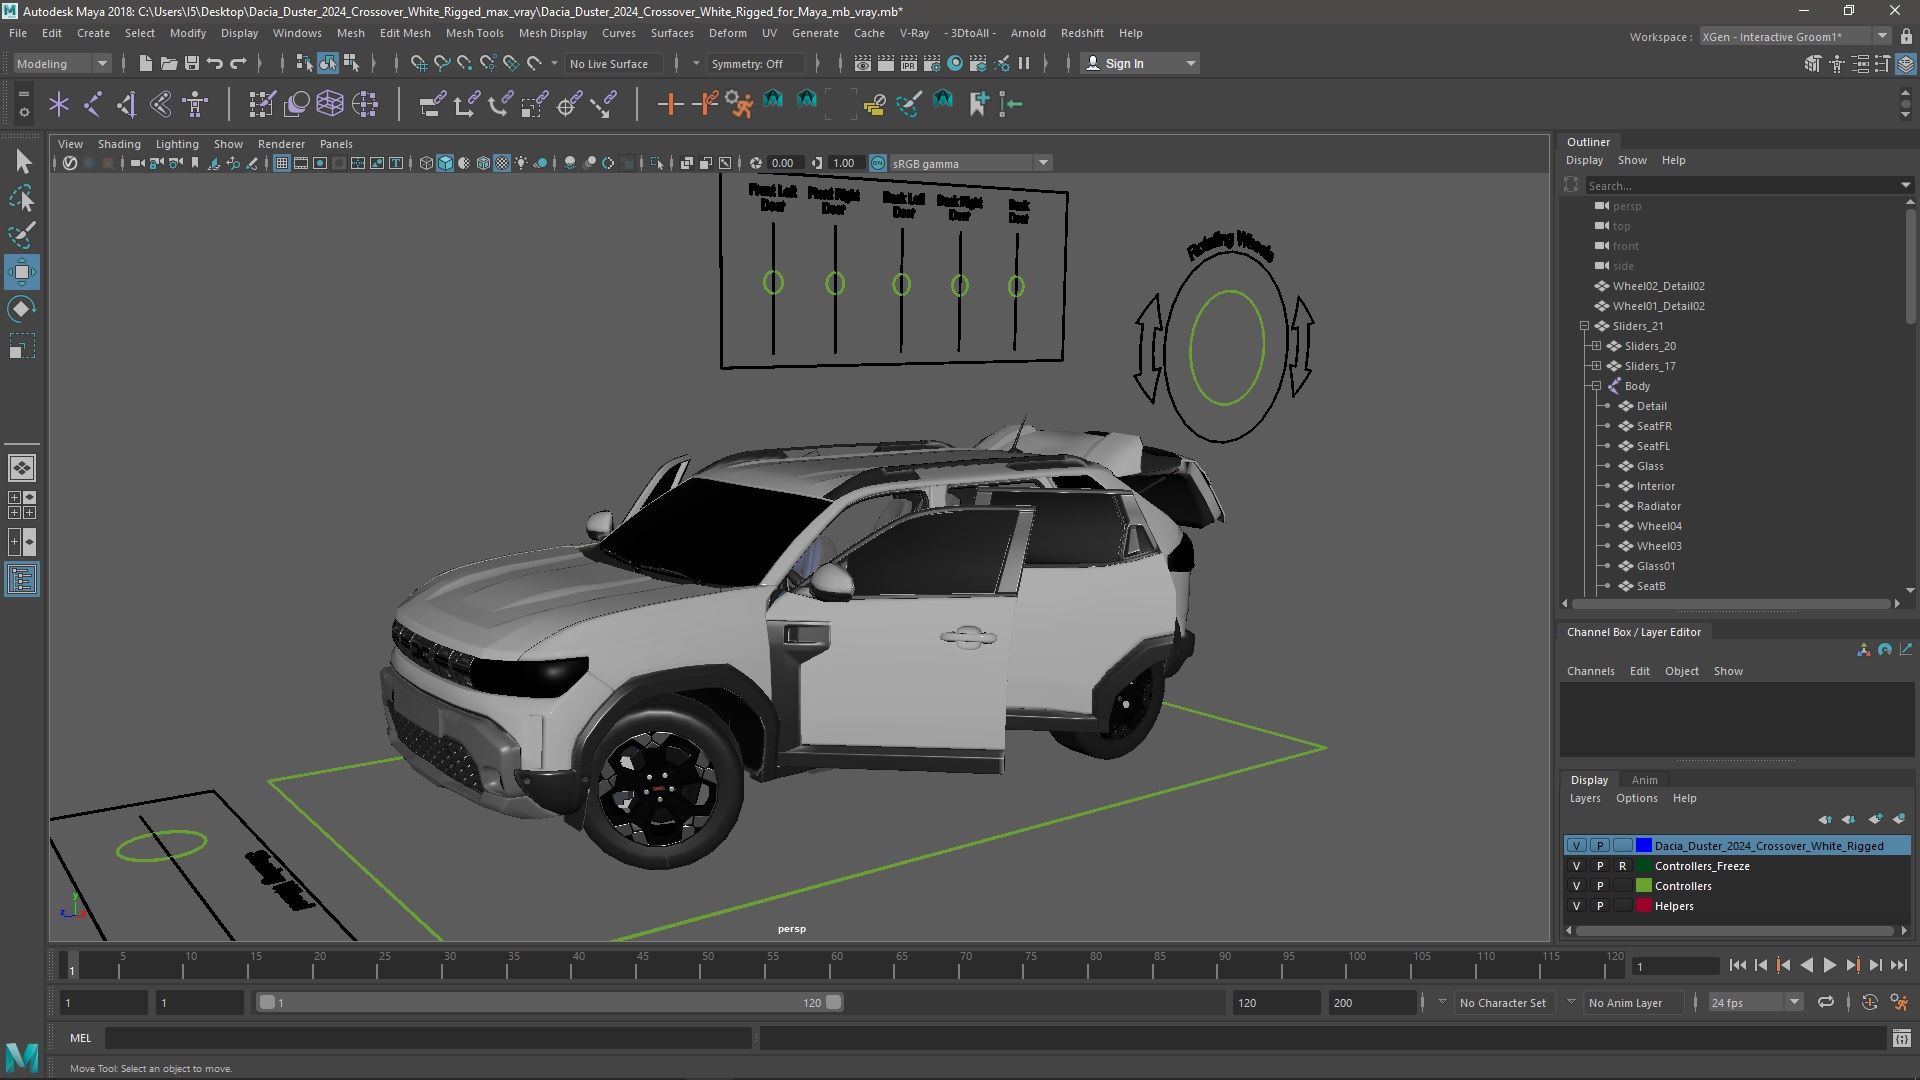Open the viewport Shading menu
1920x1080 pixels.
[119, 144]
